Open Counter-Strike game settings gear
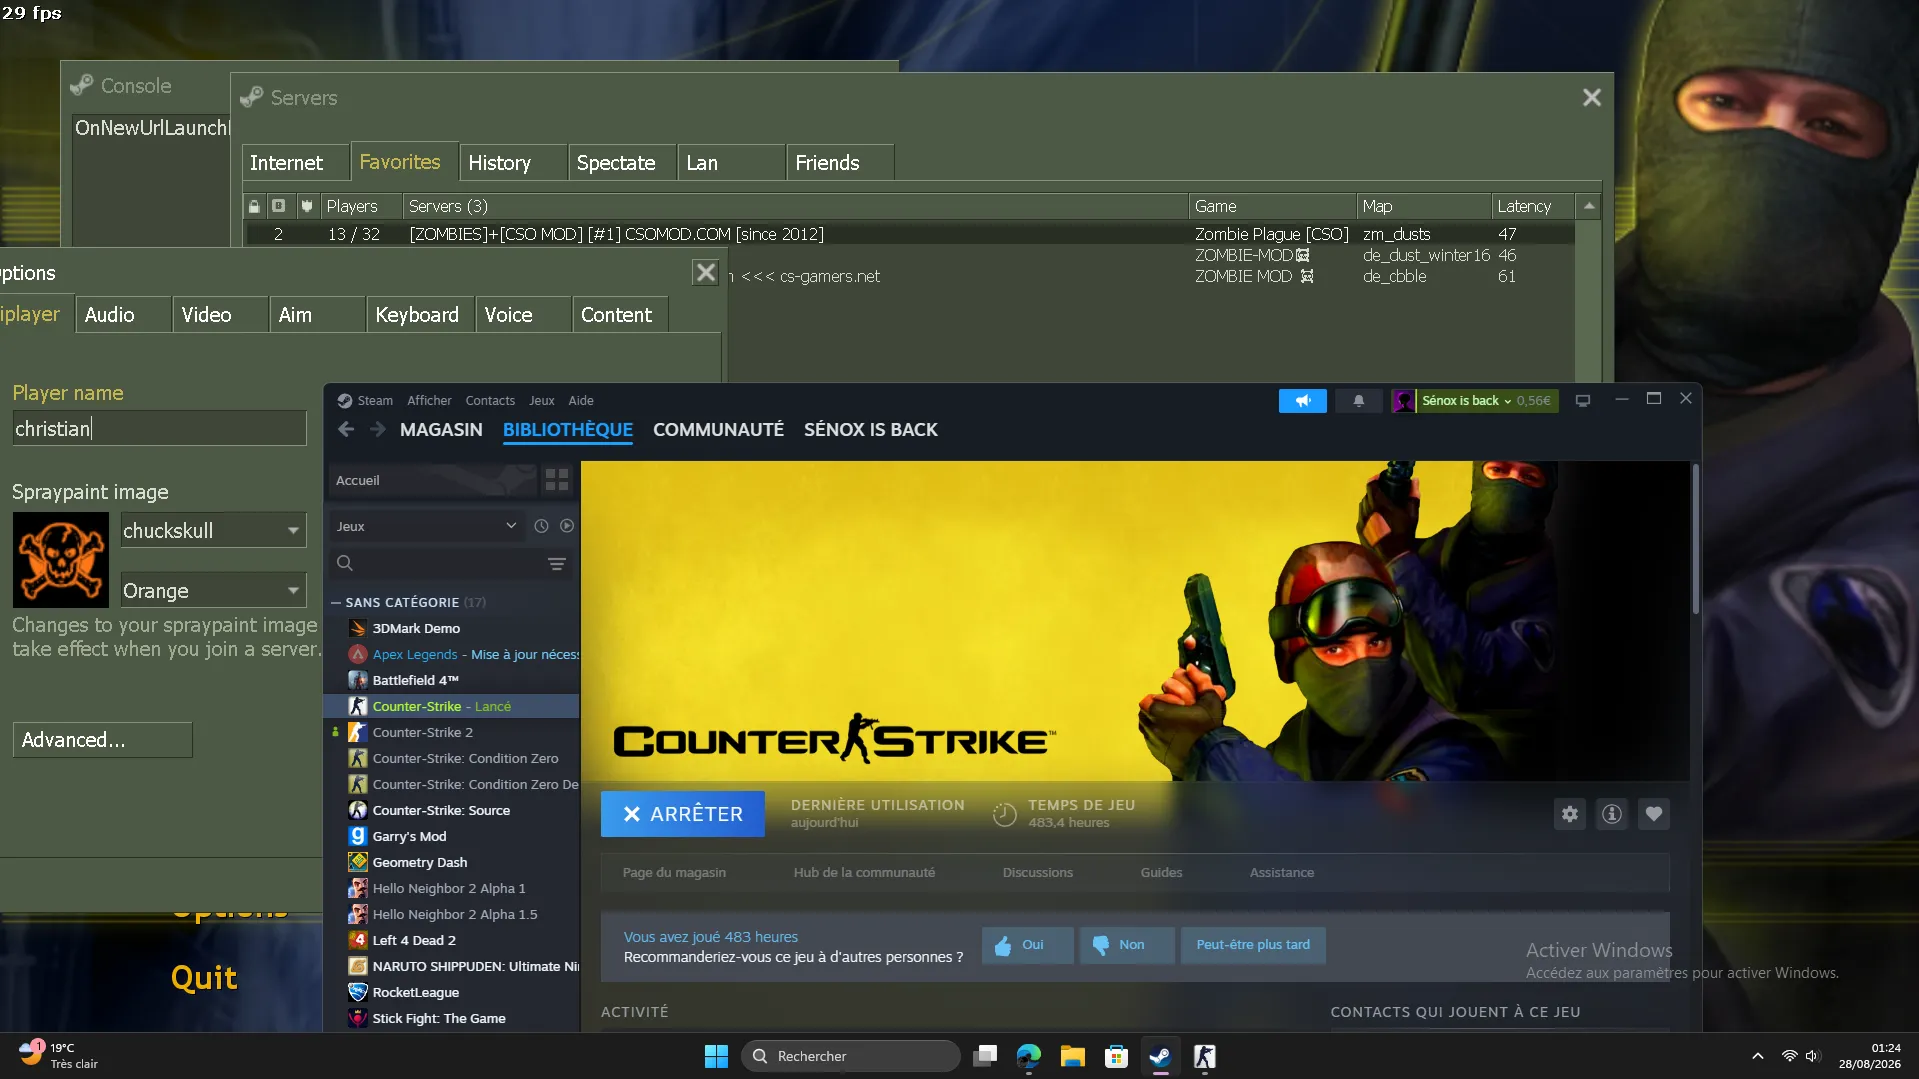The width and height of the screenshot is (1919, 1079). tap(1570, 814)
